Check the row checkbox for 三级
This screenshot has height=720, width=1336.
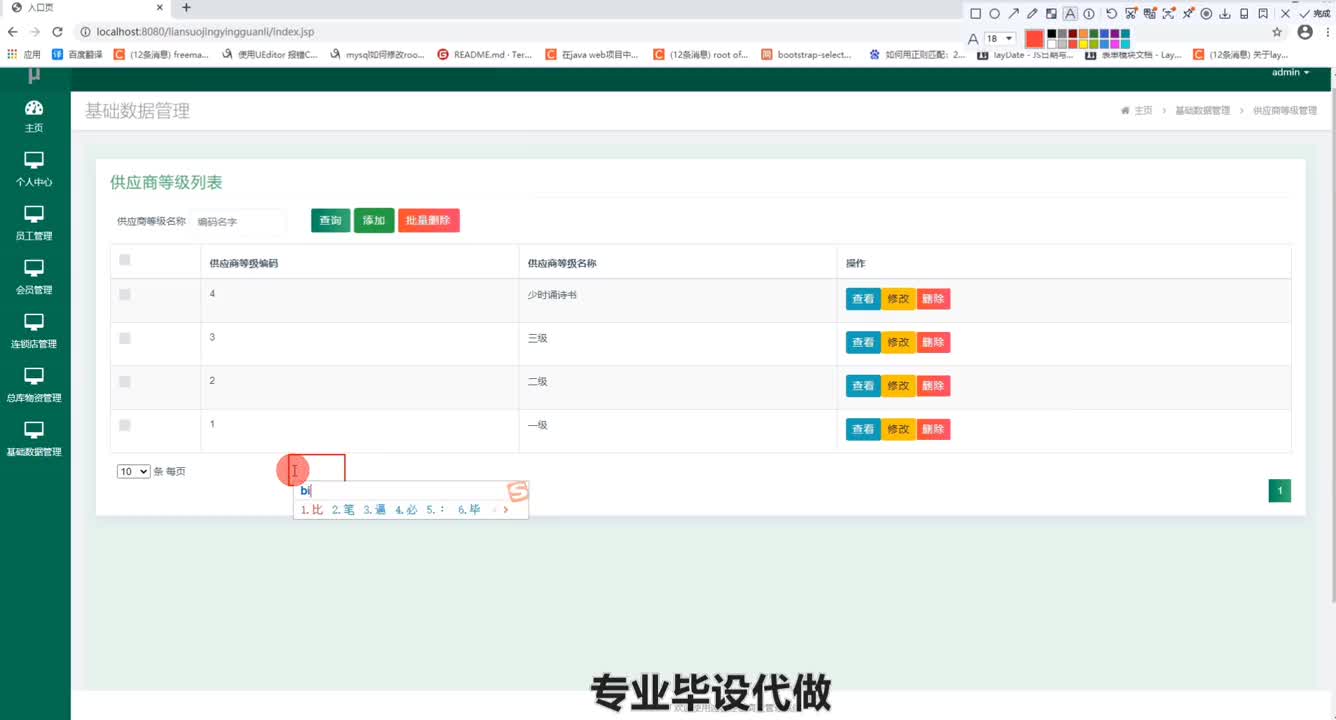coord(124,337)
